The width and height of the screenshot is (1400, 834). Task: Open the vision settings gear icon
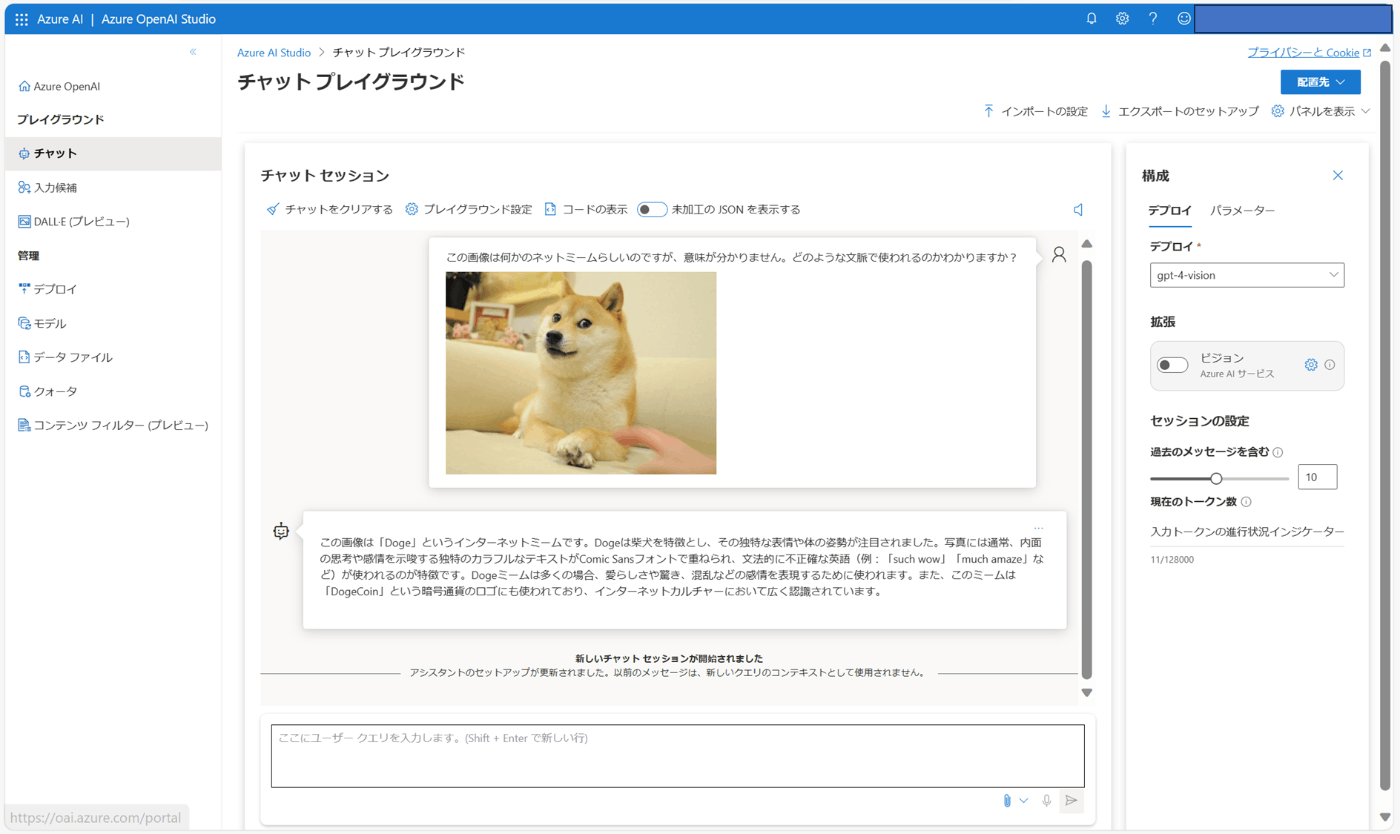1311,365
